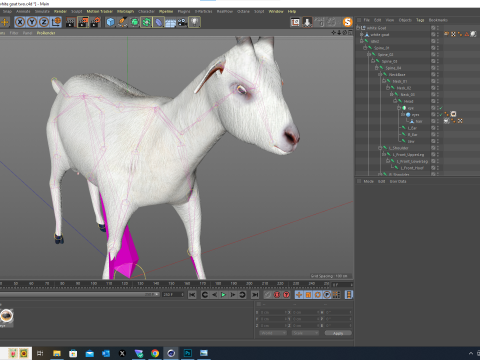The height and width of the screenshot is (360, 480).
Task: Toggle the X axis lock icon
Action: (20, 22)
